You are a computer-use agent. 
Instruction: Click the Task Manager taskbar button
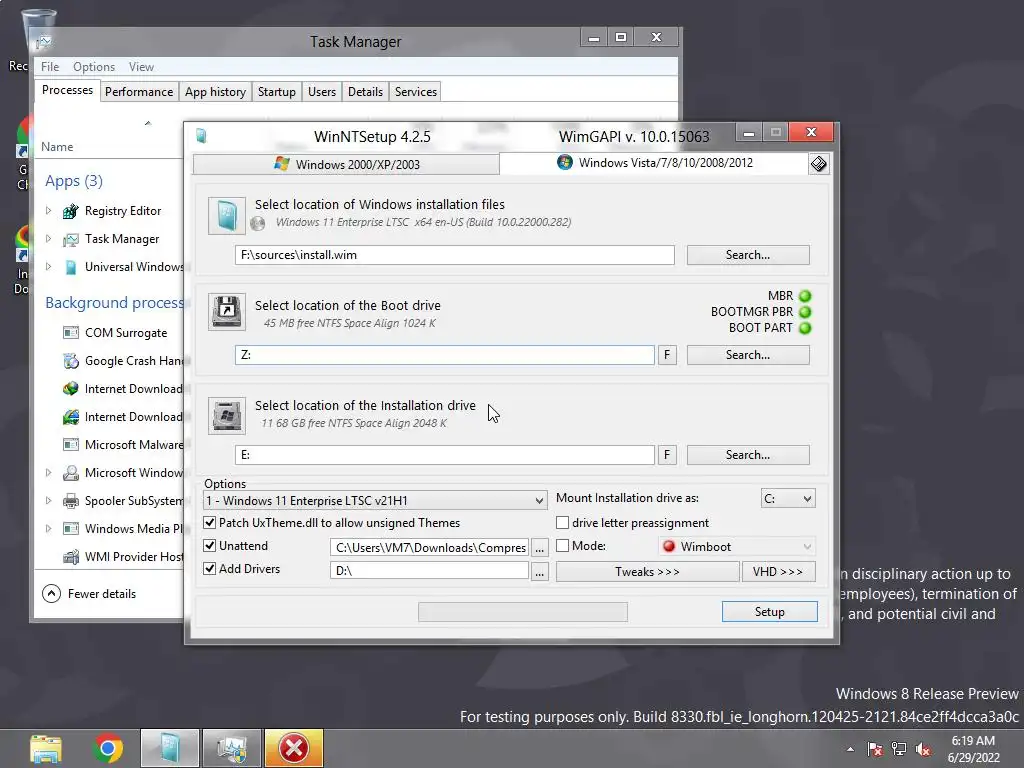pos(232,748)
